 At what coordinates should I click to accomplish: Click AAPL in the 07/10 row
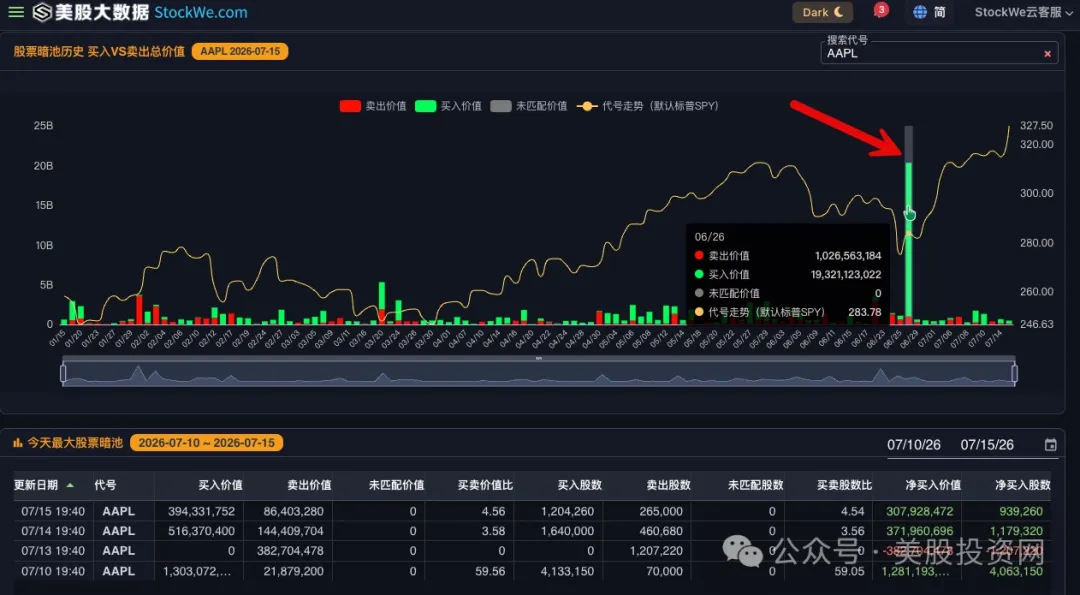118,571
